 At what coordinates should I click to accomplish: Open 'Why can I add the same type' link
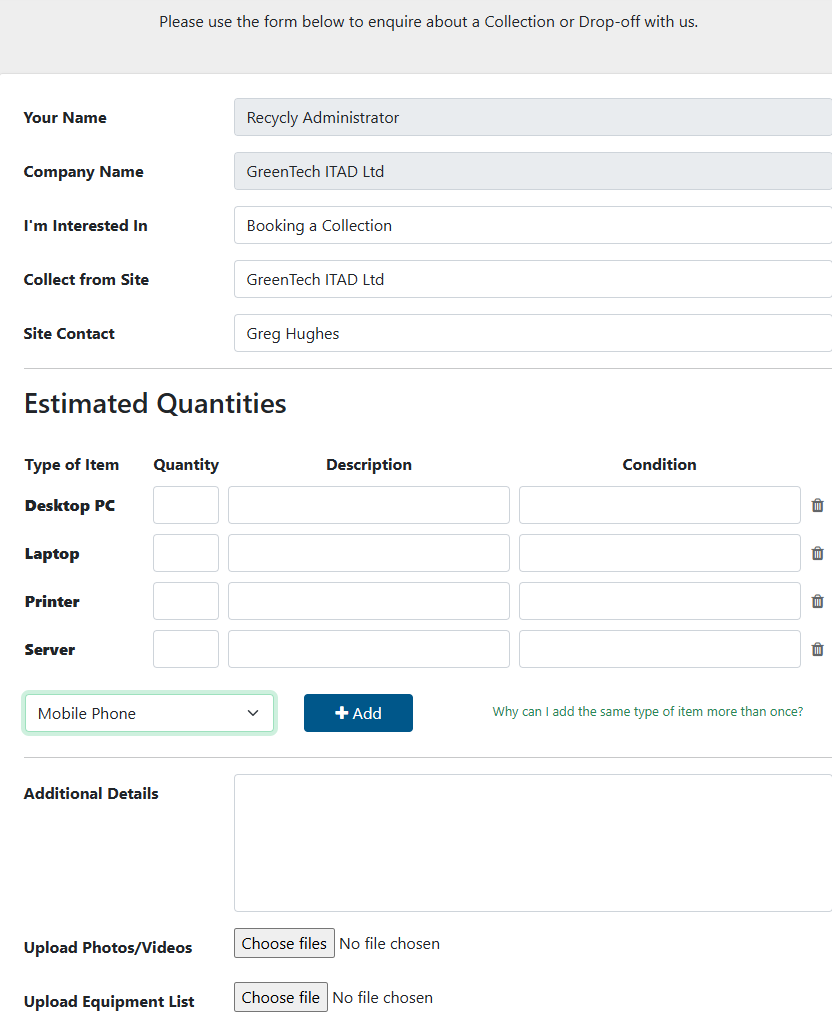pyautogui.click(x=647, y=712)
